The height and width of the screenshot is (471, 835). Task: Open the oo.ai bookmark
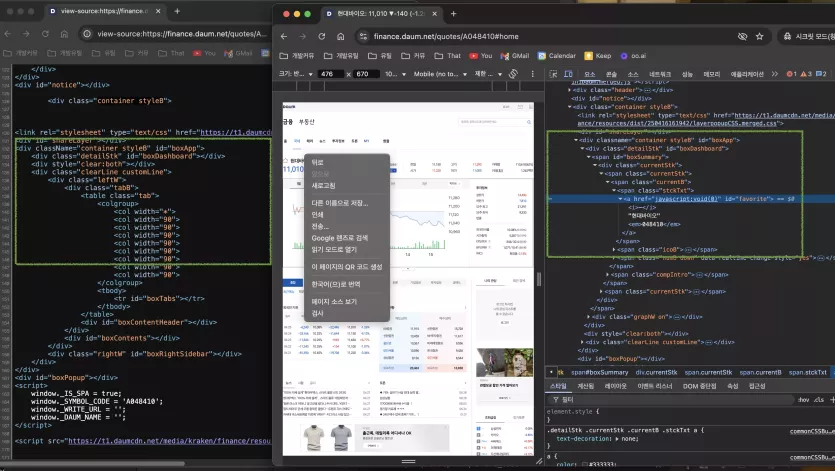(x=633, y=55)
